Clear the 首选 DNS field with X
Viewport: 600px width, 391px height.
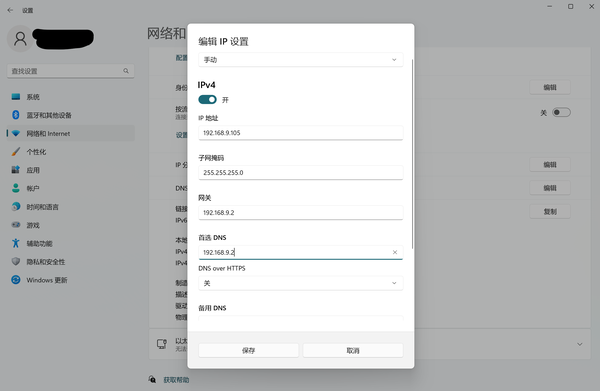395,252
